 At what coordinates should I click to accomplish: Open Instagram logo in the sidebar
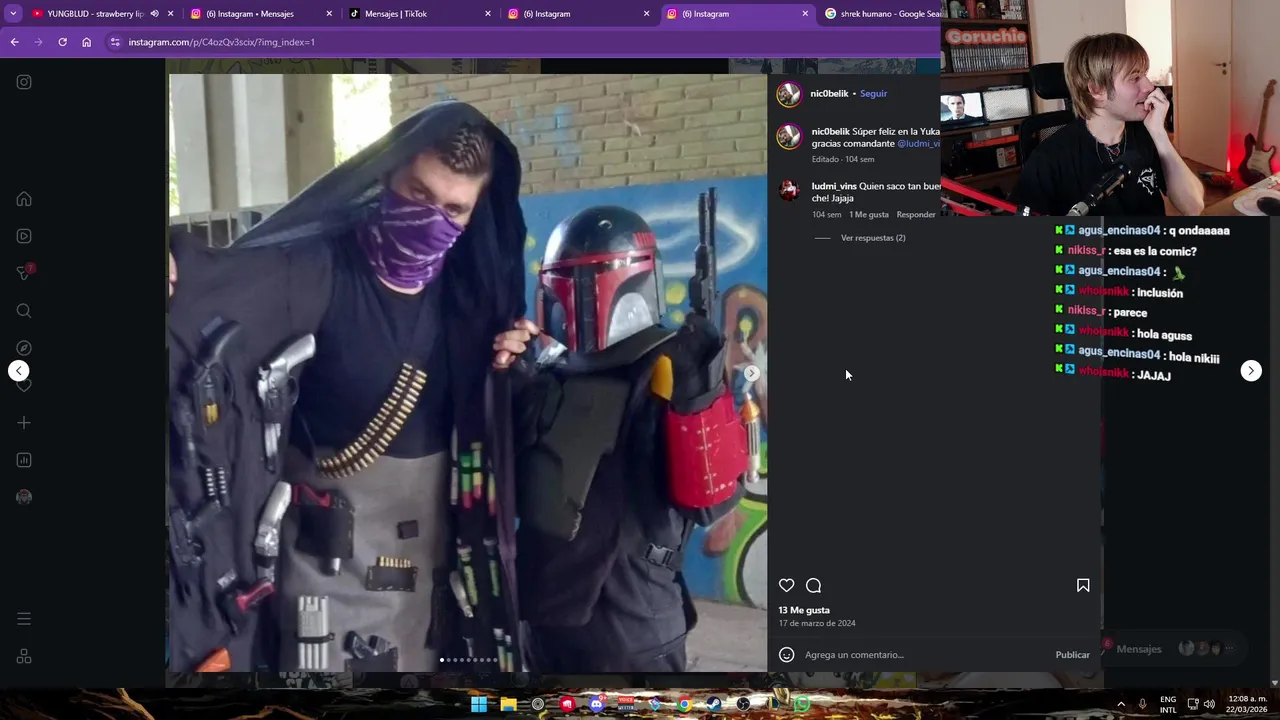tap(24, 82)
